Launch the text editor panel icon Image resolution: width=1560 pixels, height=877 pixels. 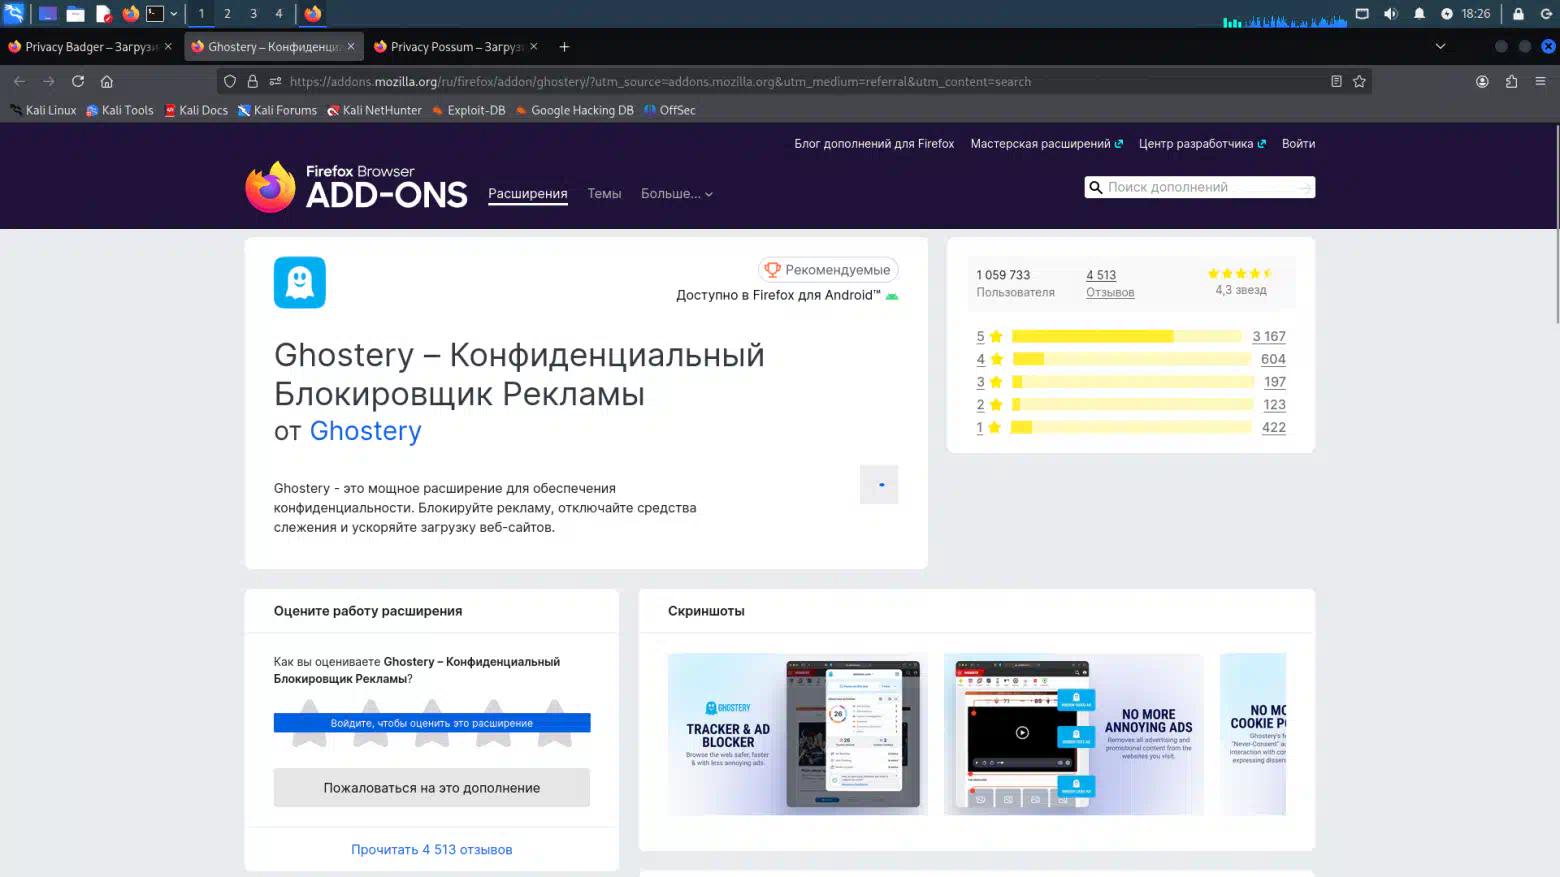coord(103,14)
